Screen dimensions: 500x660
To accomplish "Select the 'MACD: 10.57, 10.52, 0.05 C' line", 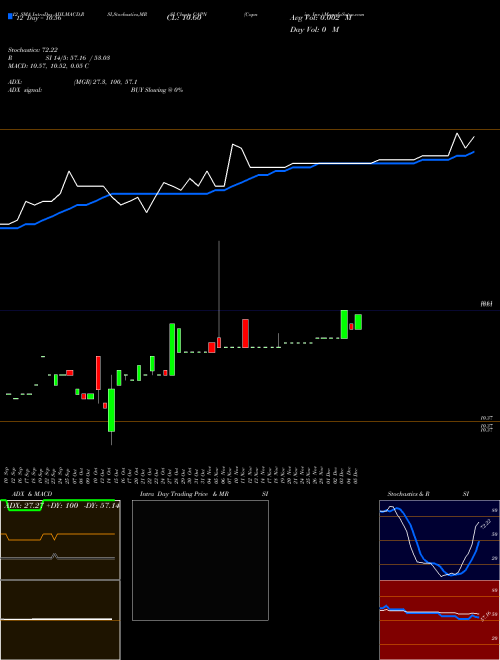I will [x=48, y=66].
